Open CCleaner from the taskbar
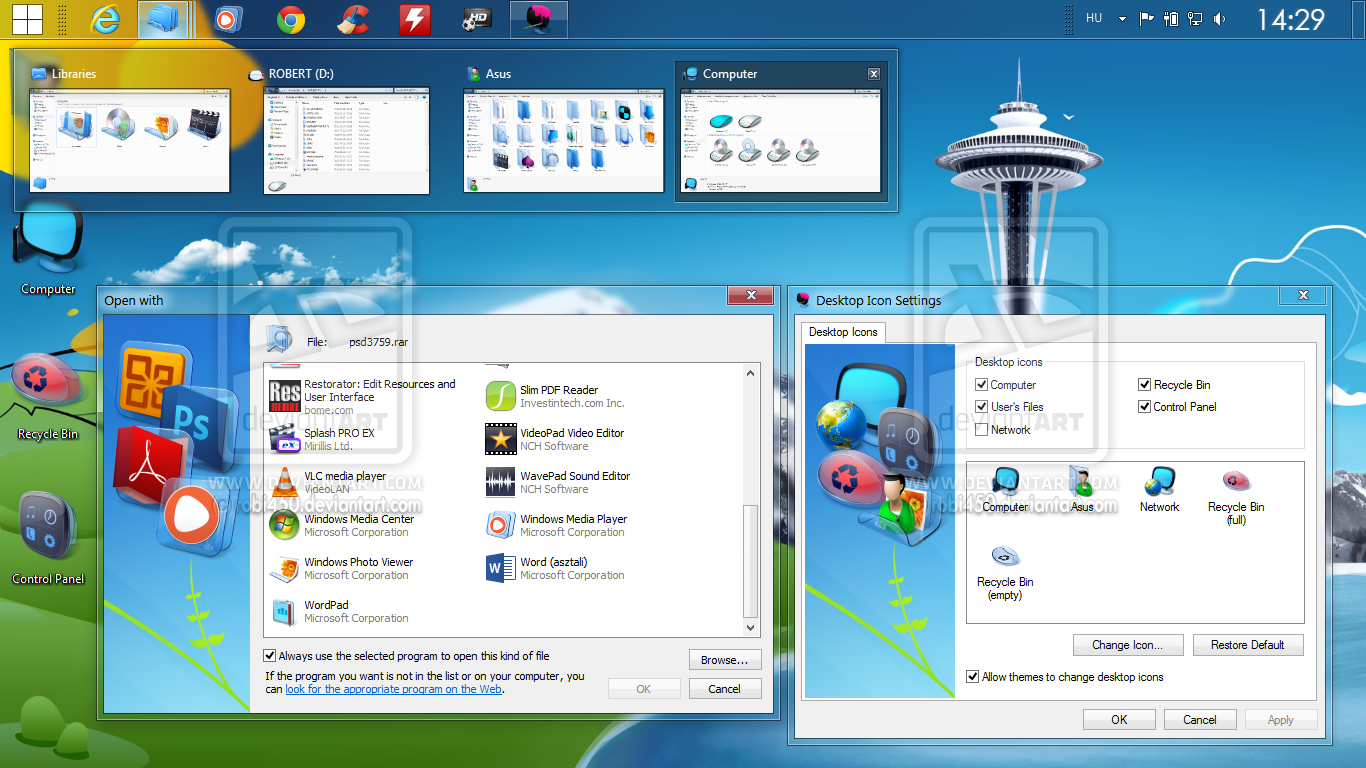This screenshot has width=1366, height=768. point(352,18)
